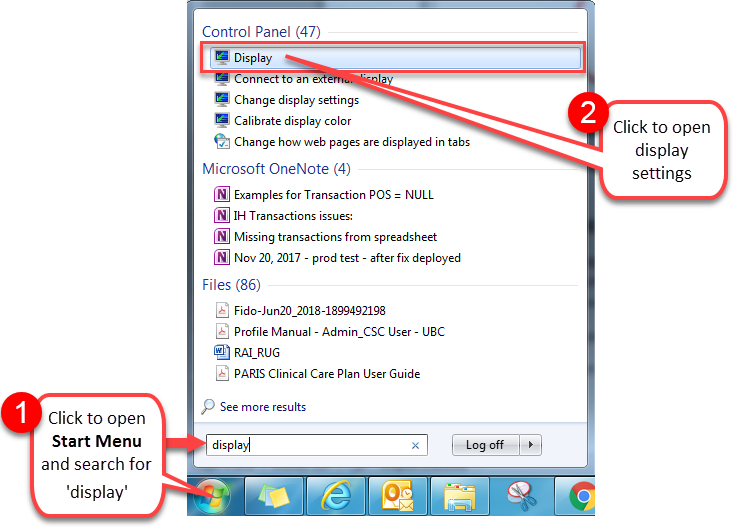
Task: Open Sticky Notes from the taskbar
Action: click(275, 497)
